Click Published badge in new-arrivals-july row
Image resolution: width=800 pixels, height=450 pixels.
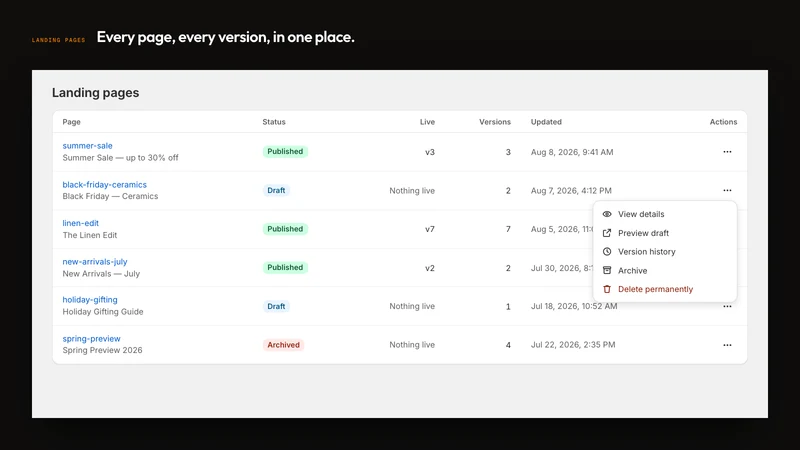(x=285, y=267)
